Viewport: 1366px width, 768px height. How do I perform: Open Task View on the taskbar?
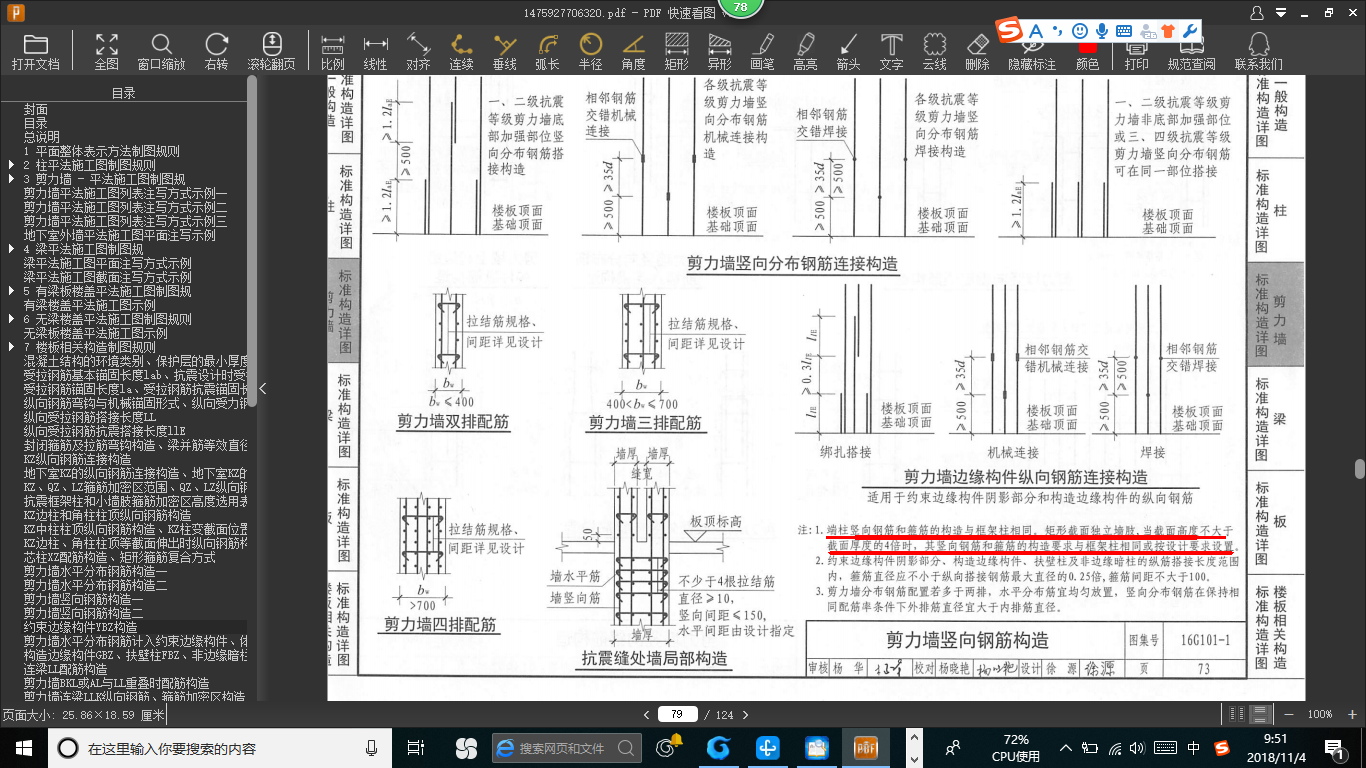click(417, 747)
